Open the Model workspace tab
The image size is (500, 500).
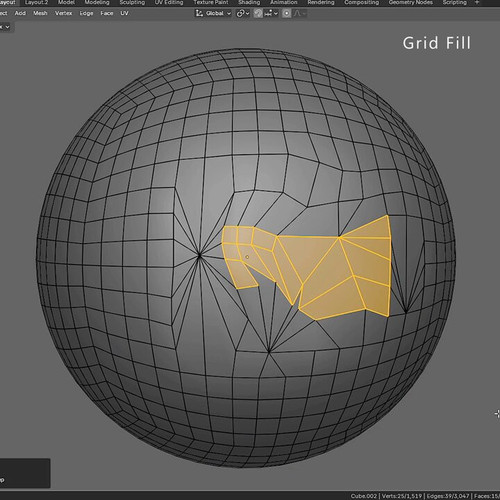(x=66, y=2)
